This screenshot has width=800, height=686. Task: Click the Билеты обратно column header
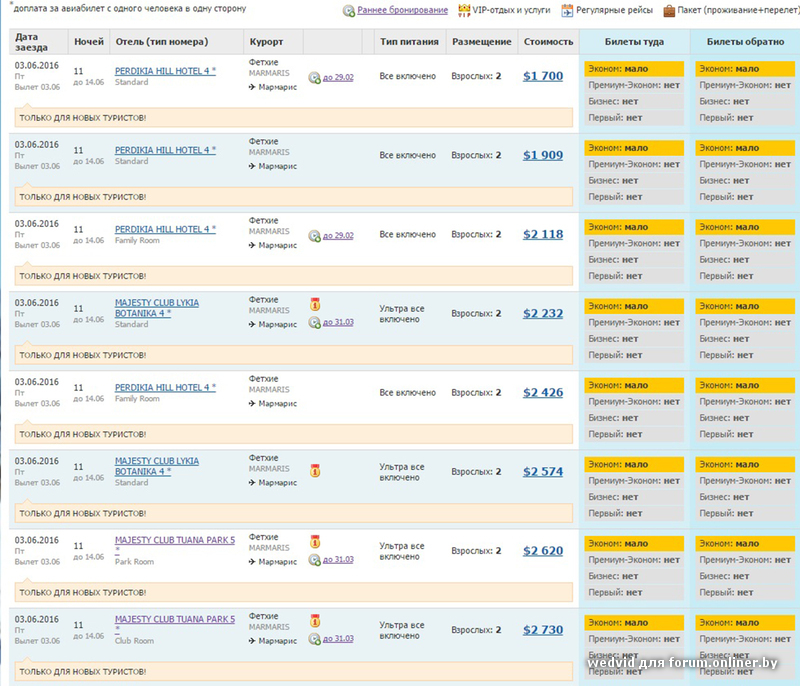coord(745,42)
